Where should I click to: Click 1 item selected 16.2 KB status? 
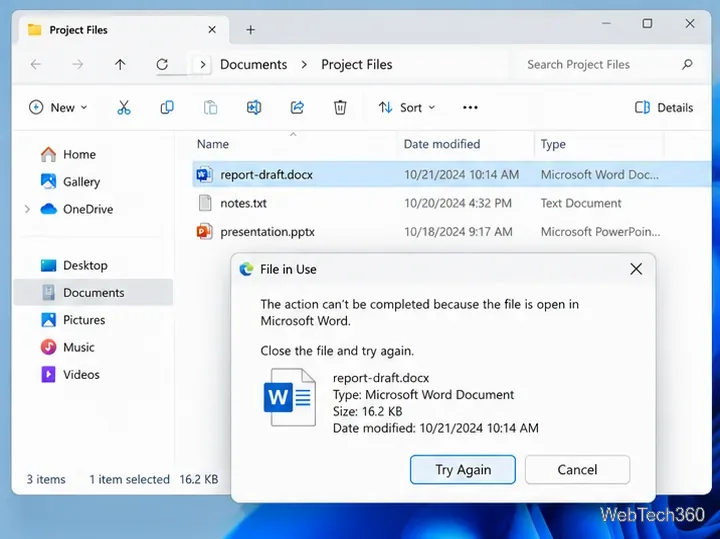(153, 479)
